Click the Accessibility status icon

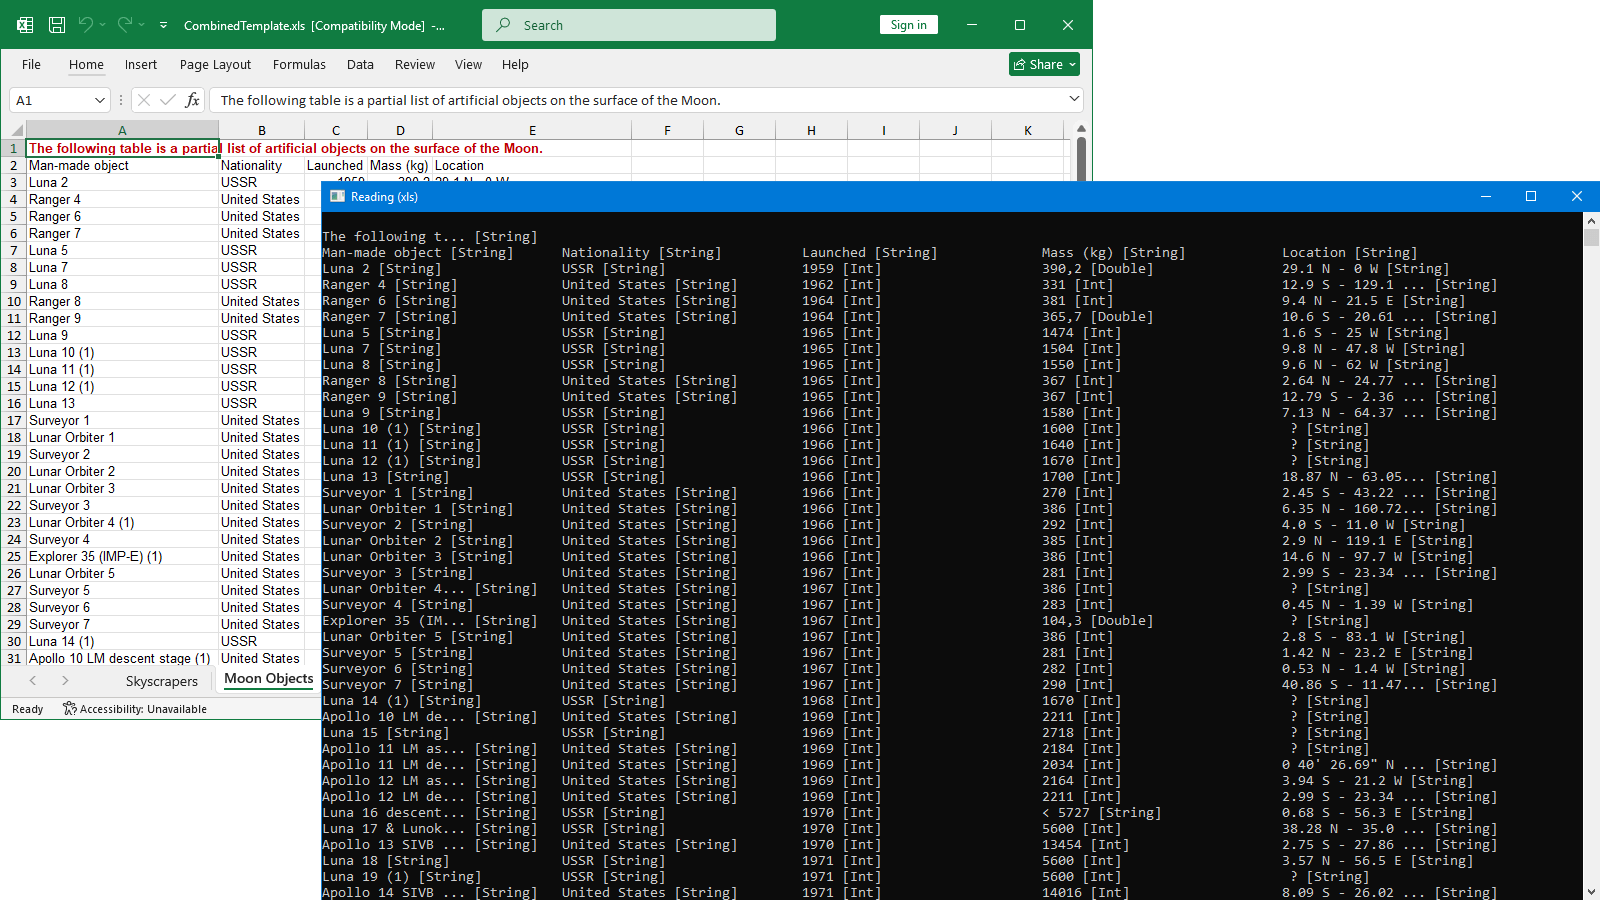point(70,709)
